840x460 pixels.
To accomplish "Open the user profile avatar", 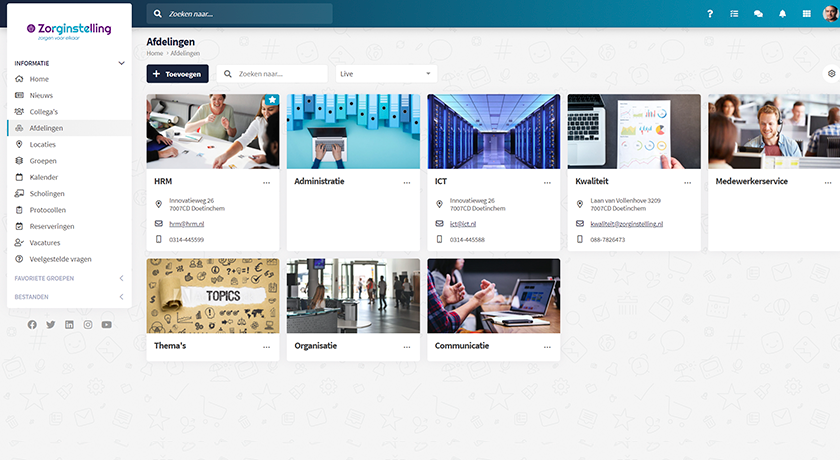I will [830, 14].
